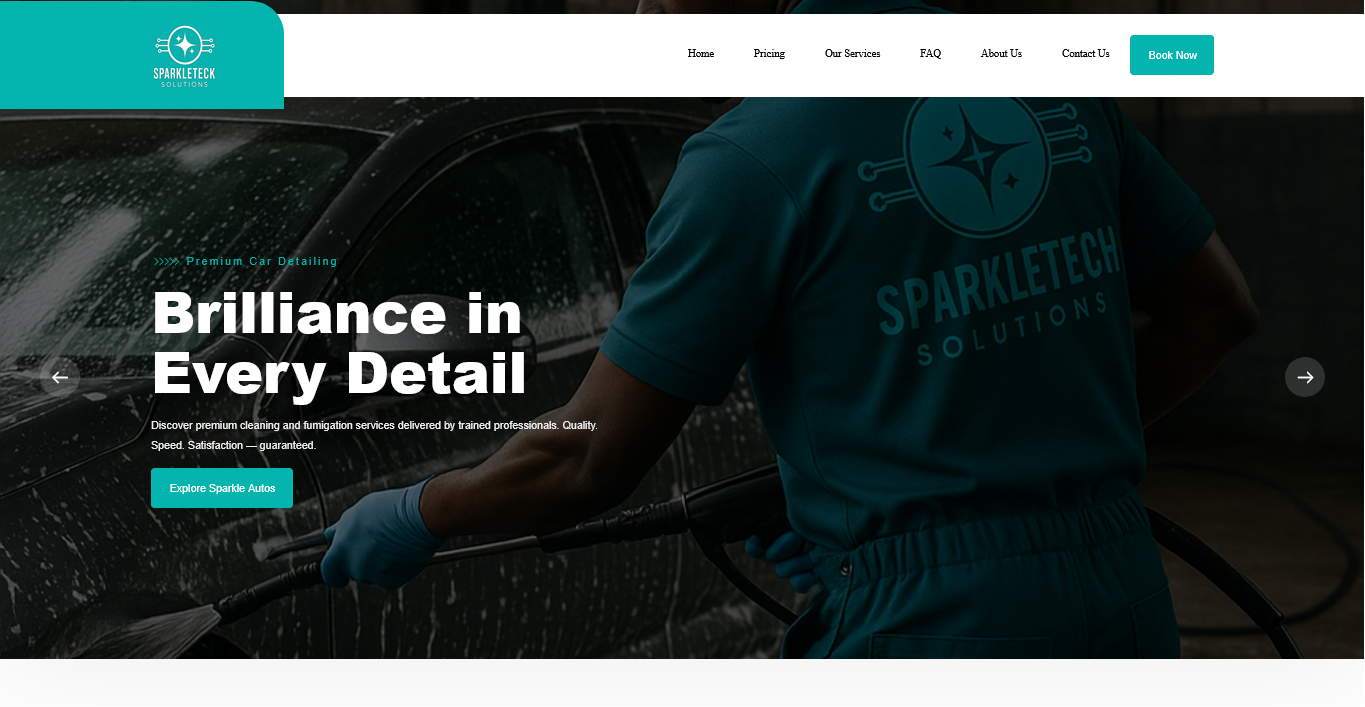Click the Brilliance in Every Detail headline
Screen dimensions: 1365x707
coord(339,343)
